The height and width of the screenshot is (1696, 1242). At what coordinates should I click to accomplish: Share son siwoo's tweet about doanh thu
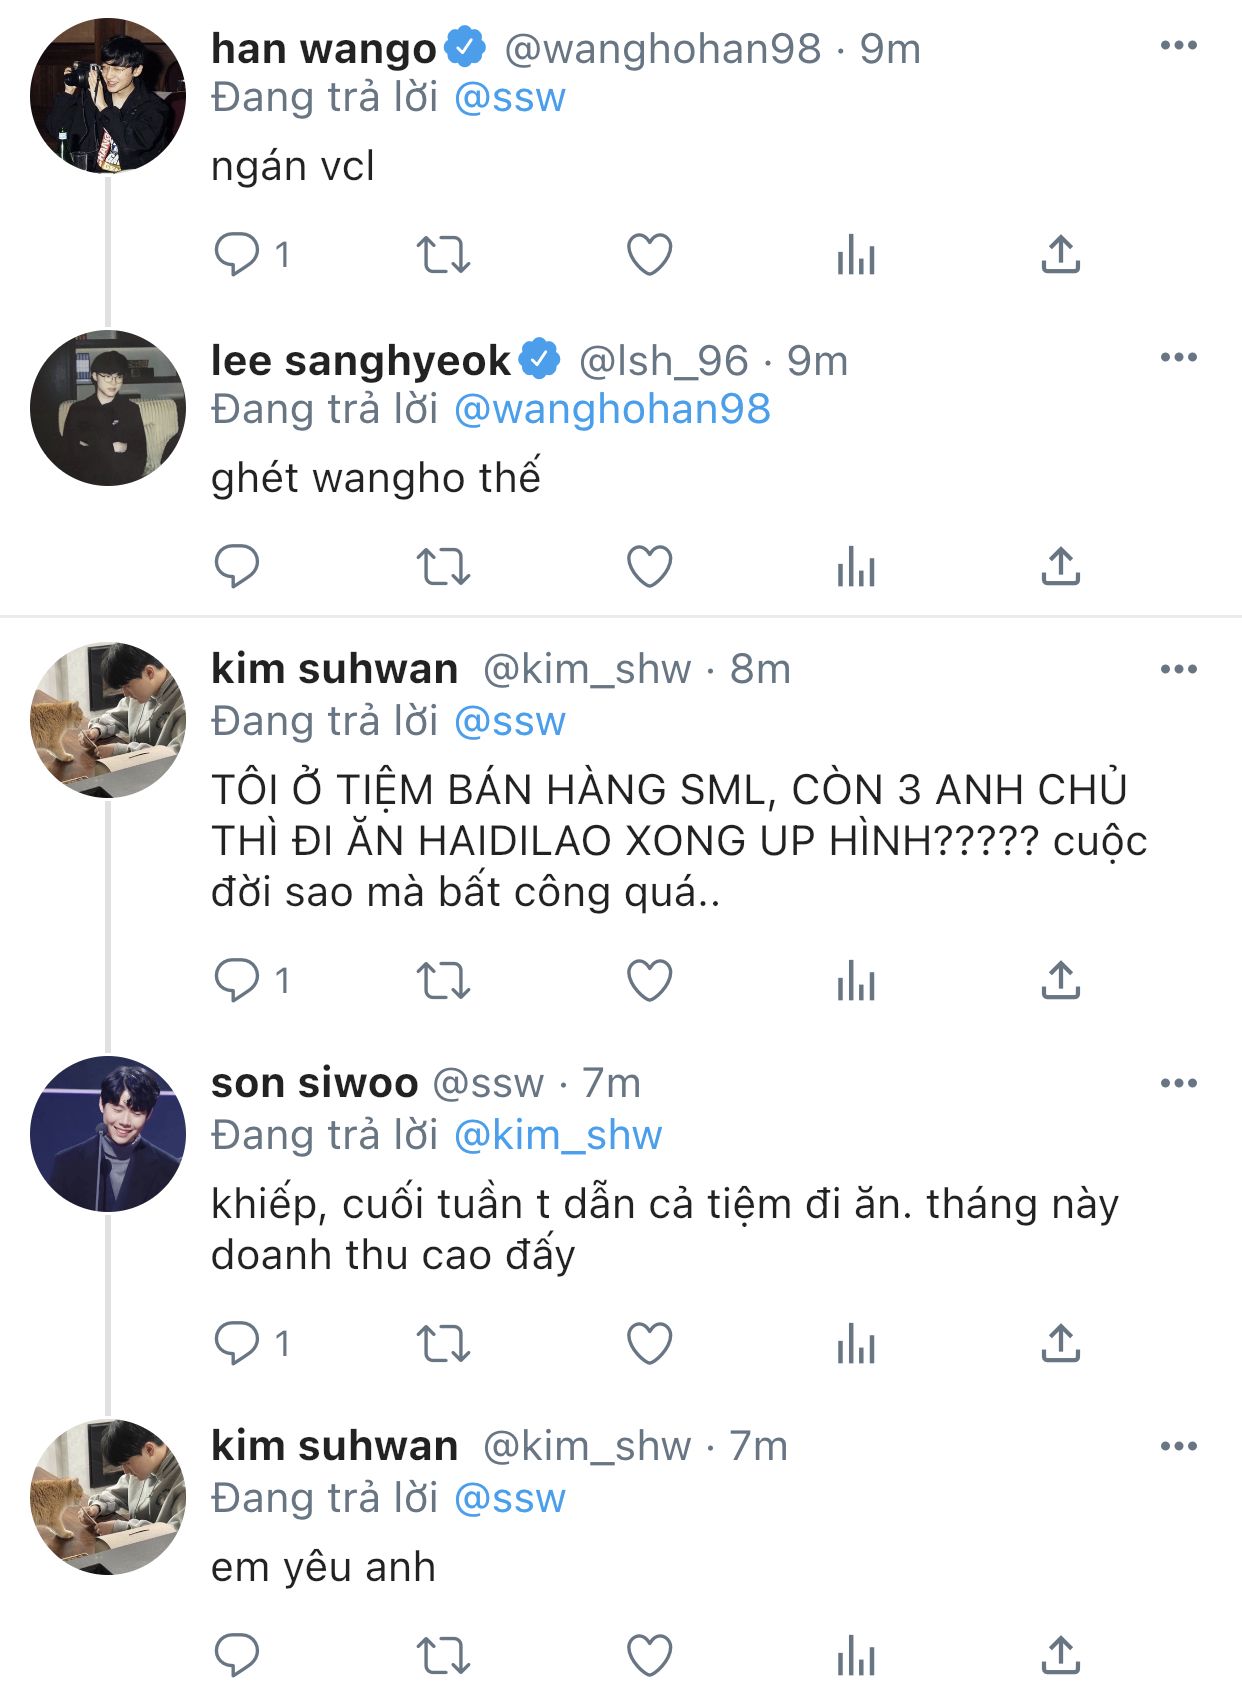pyautogui.click(x=1060, y=1343)
